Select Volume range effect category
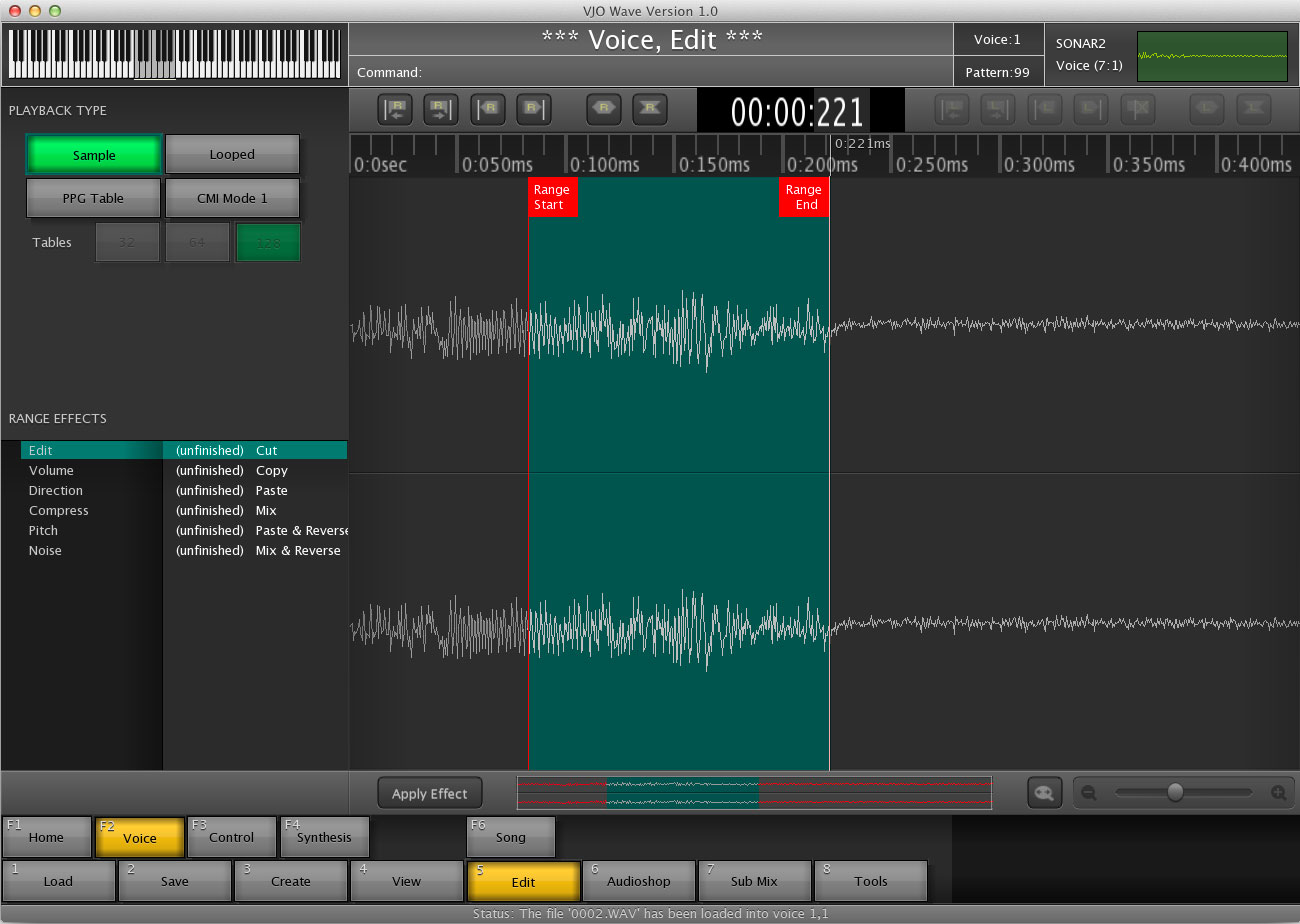Image resolution: width=1300 pixels, height=924 pixels. (x=91, y=470)
